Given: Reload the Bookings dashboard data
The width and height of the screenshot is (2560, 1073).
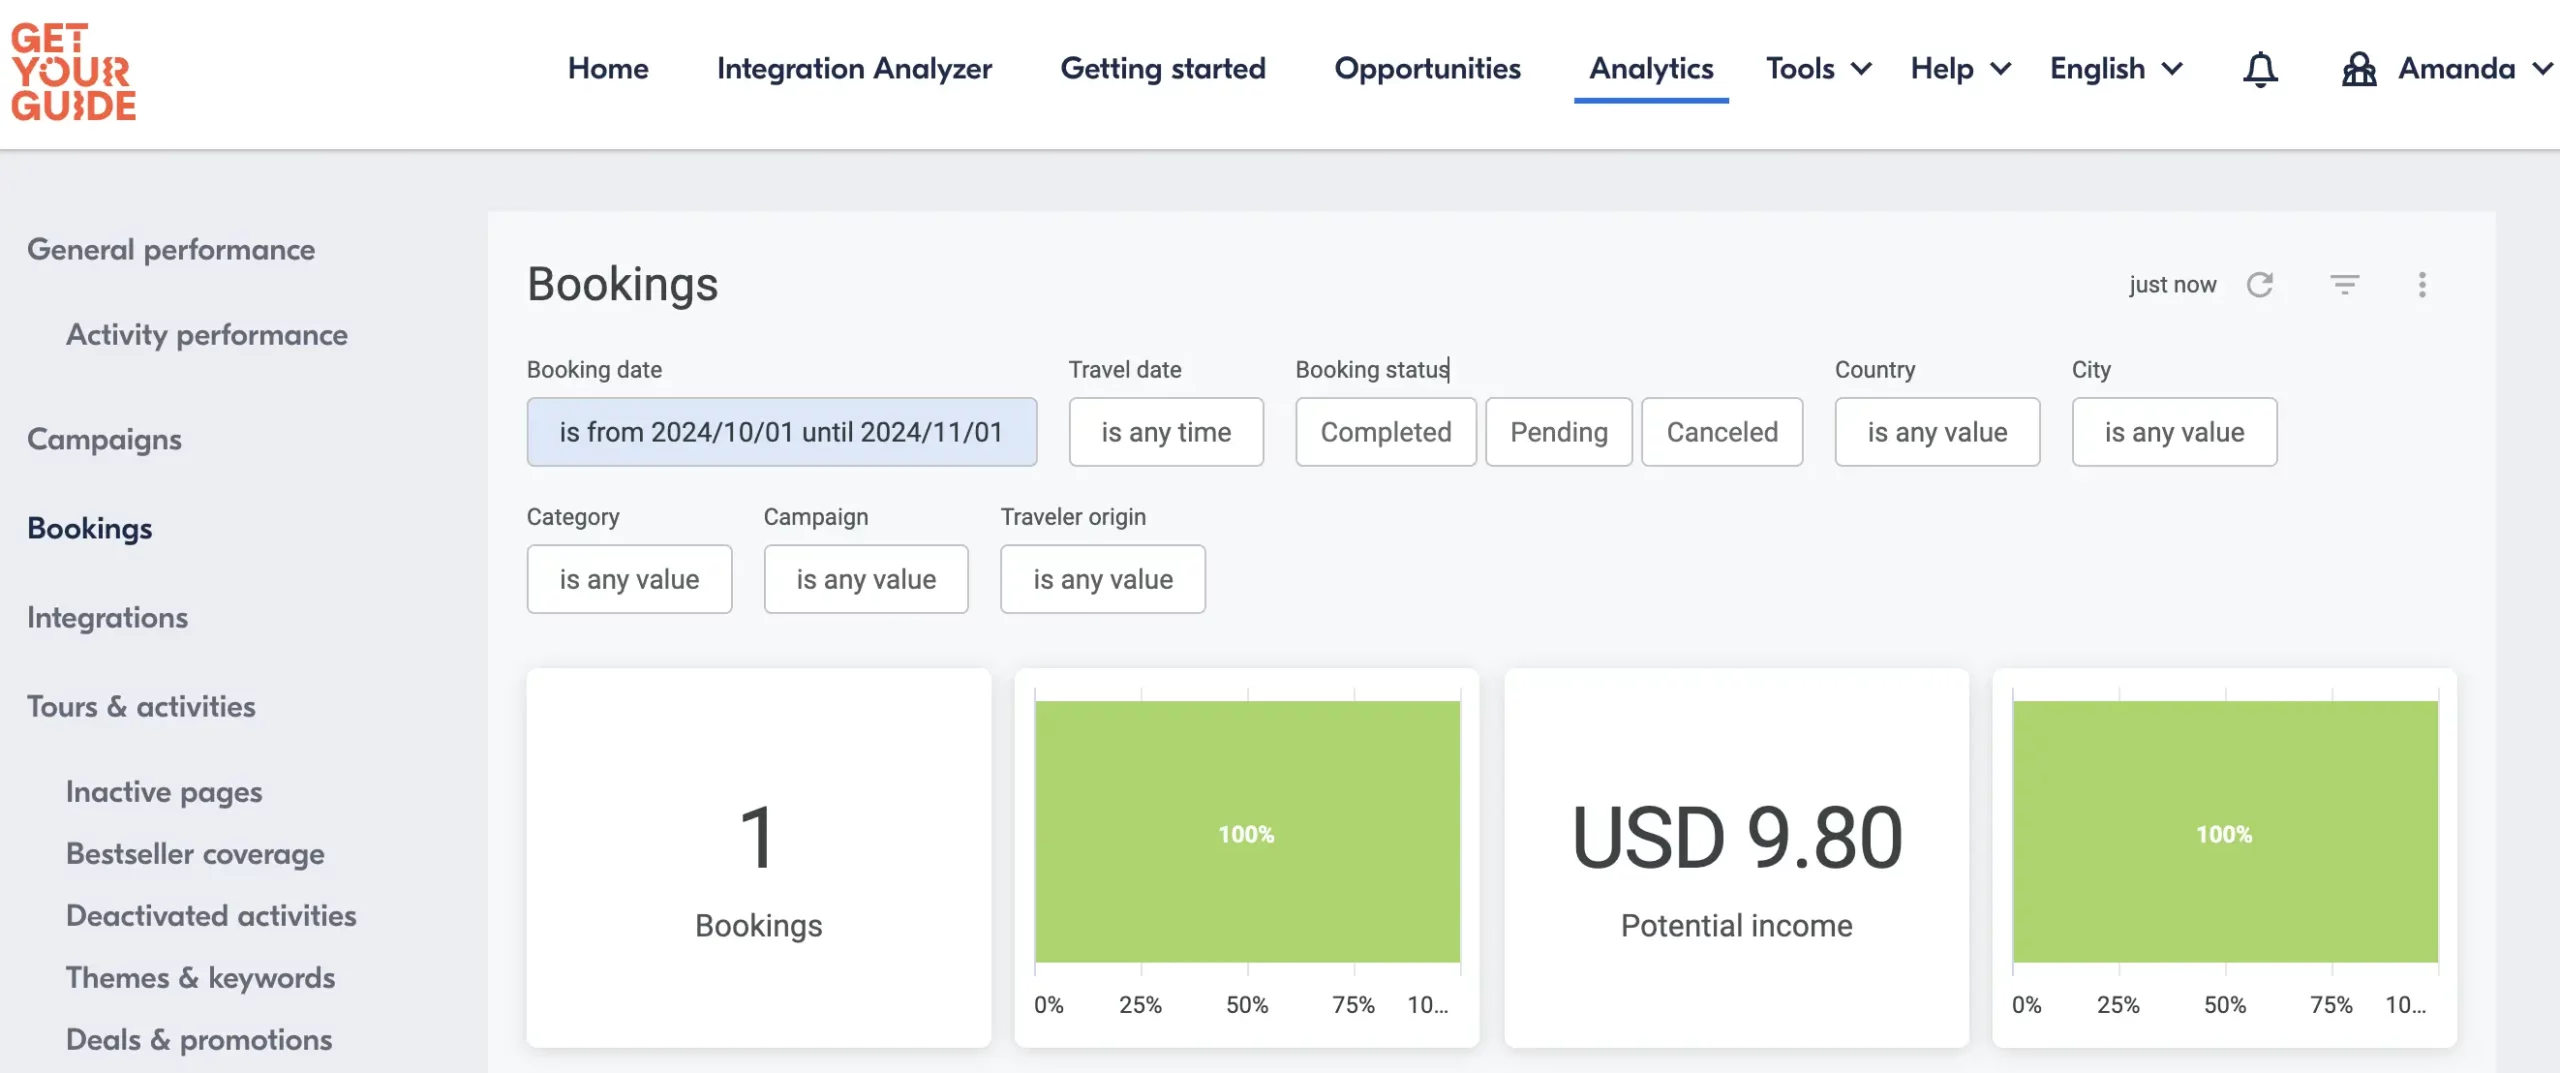Looking at the screenshot, I should [x=2260, y=285].
